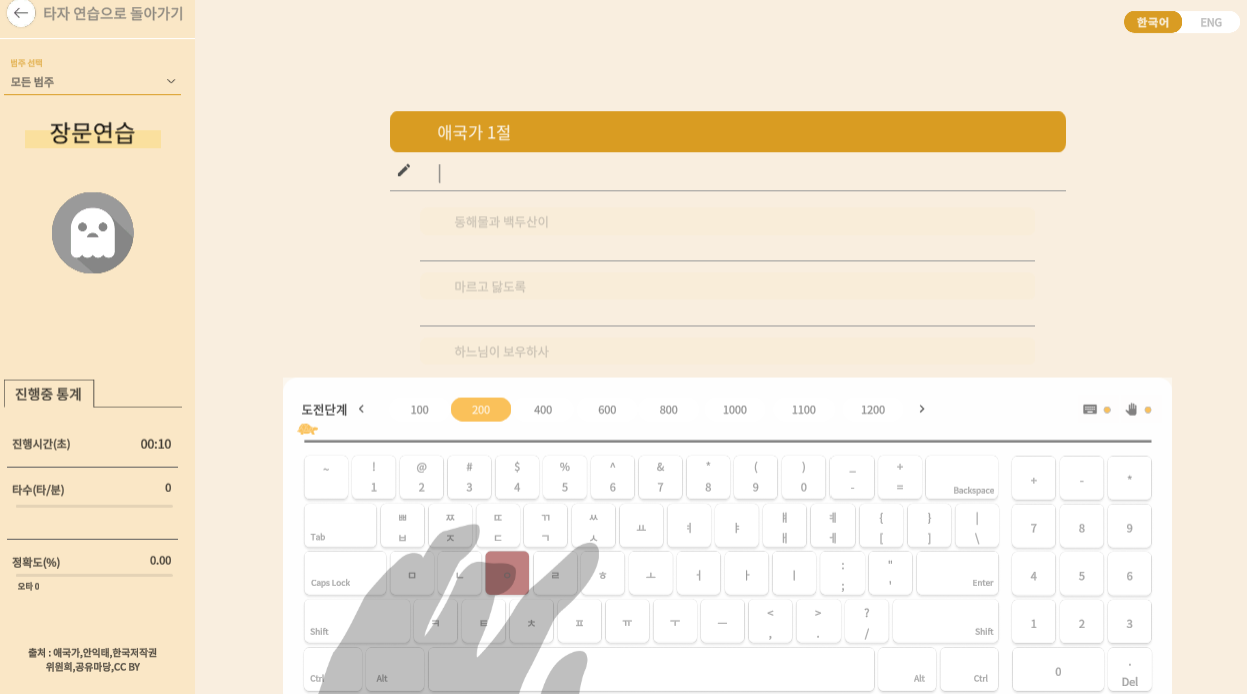Click the ㅎ key on virtual keyboard
The image size is (1247, 694).
603,573
